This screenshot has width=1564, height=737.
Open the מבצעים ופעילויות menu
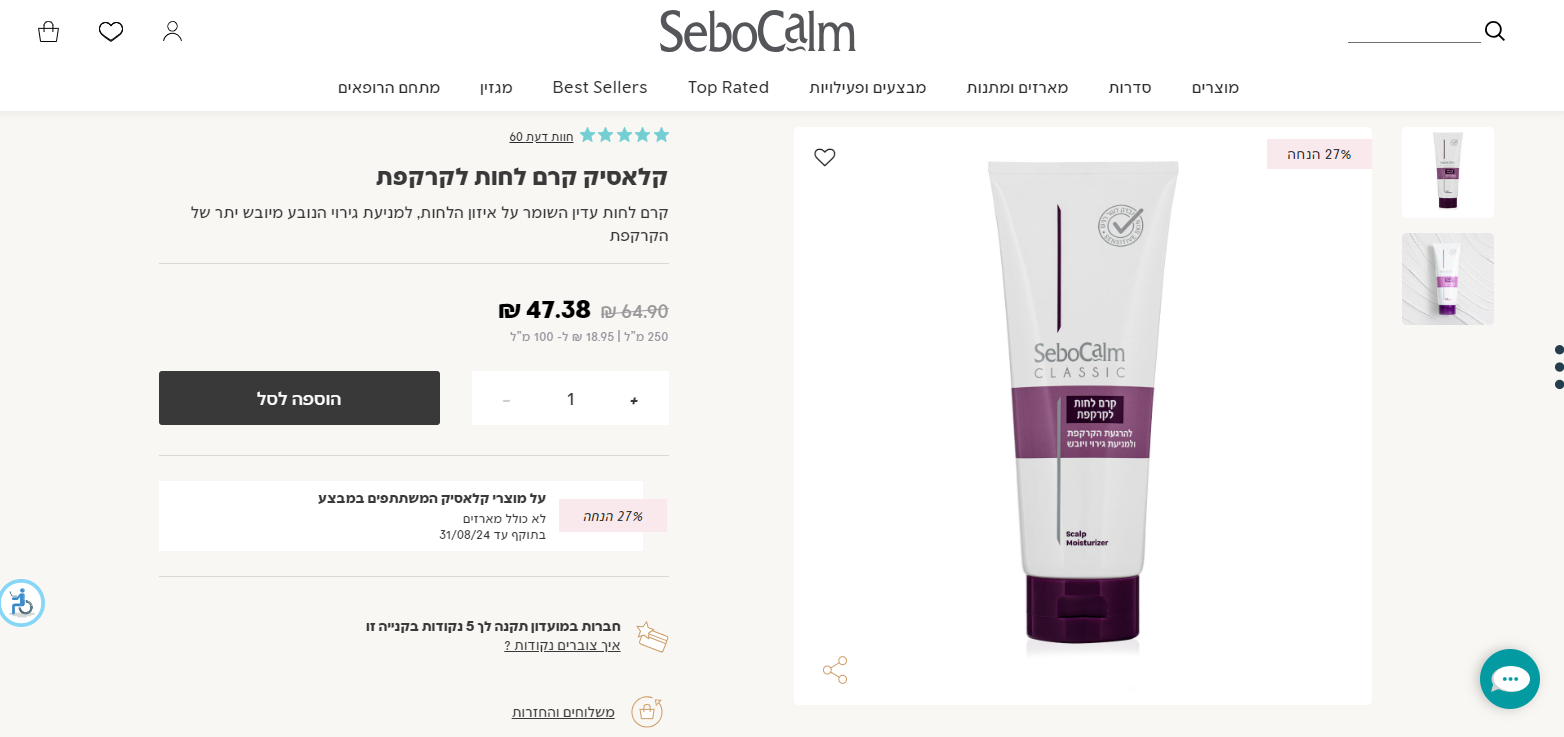coord(868,88)
